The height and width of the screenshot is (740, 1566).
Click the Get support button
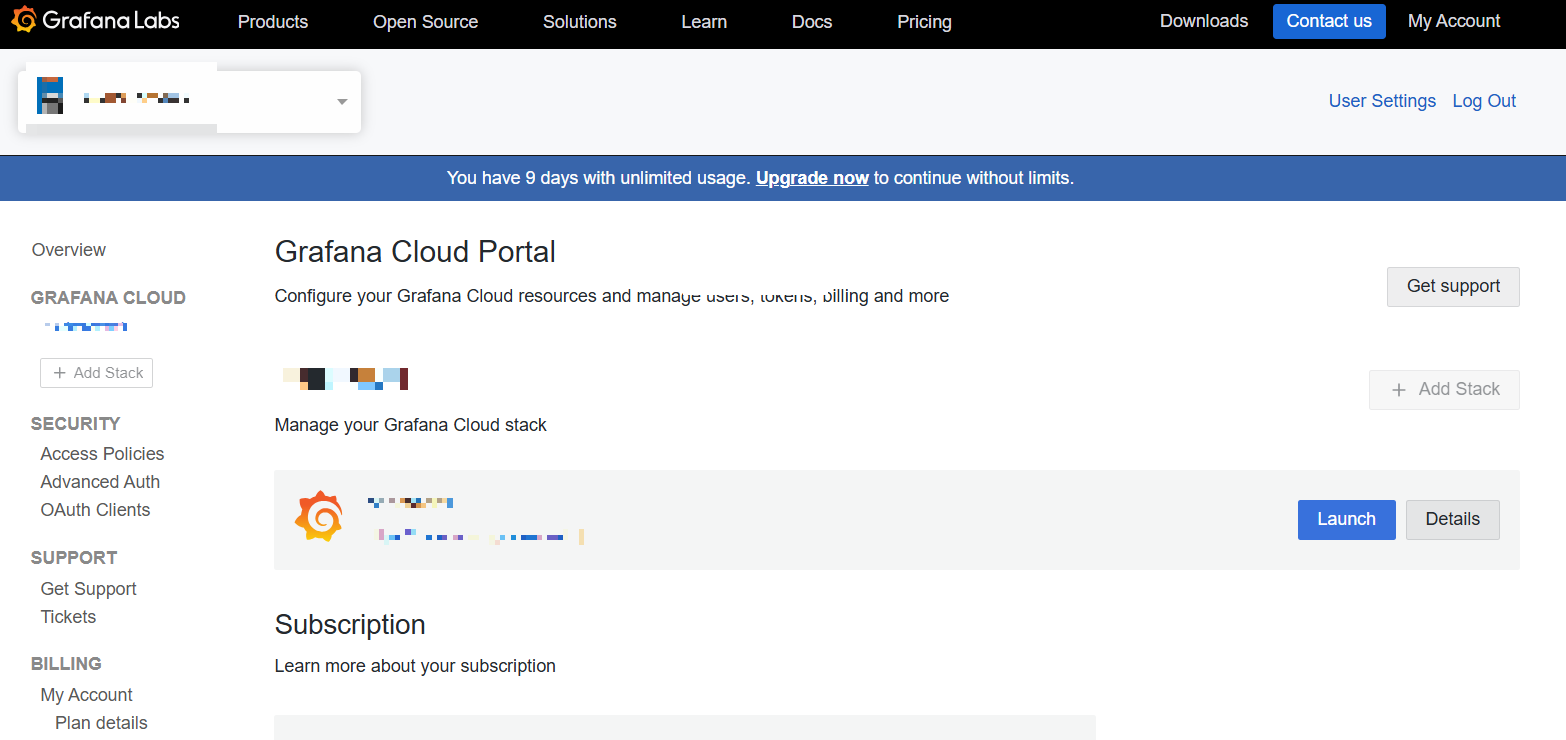[1453, 286]
